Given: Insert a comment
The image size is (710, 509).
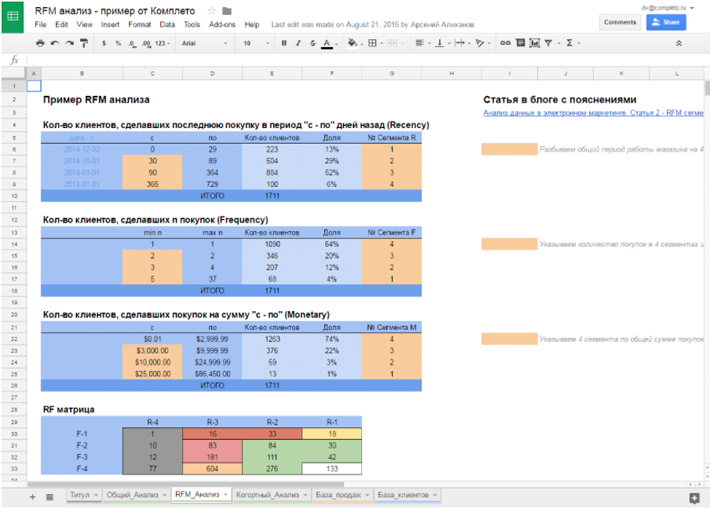Looking at the screenshot, I should 520,43.
